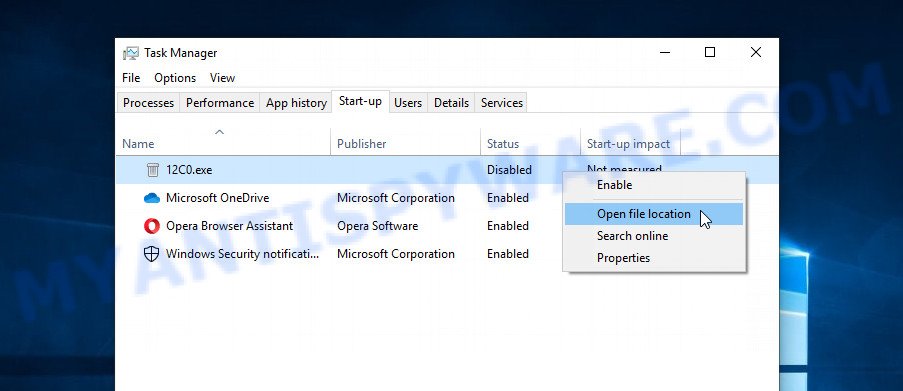Screen dimensions: 903x391
Task: Click the 12C0.exe trash bin icon
Action: point(153,169)
